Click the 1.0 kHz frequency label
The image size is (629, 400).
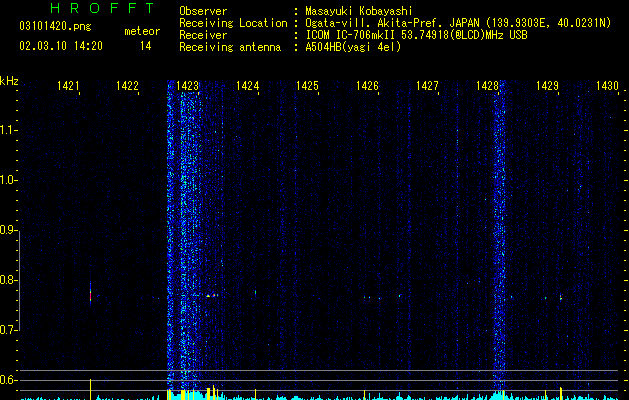pos(8,180)
